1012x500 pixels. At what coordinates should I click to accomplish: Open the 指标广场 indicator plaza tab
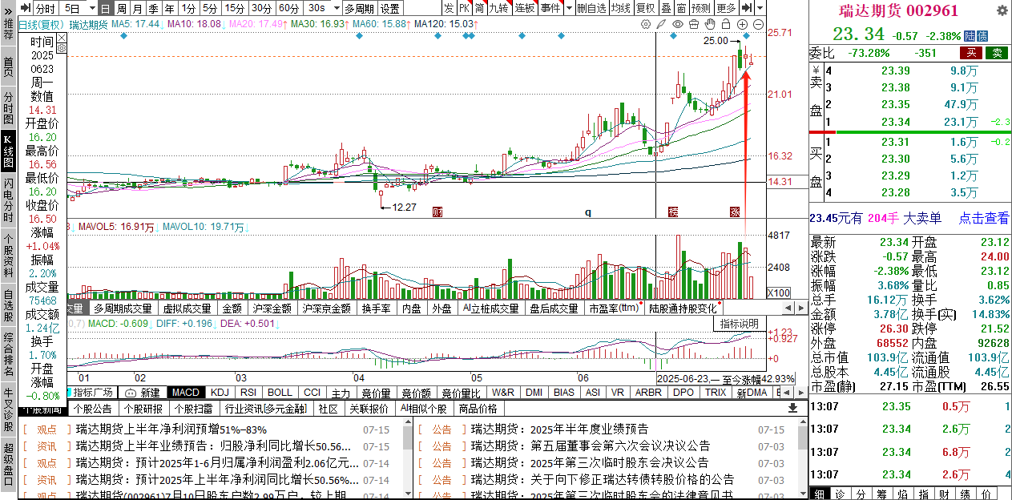92,392
